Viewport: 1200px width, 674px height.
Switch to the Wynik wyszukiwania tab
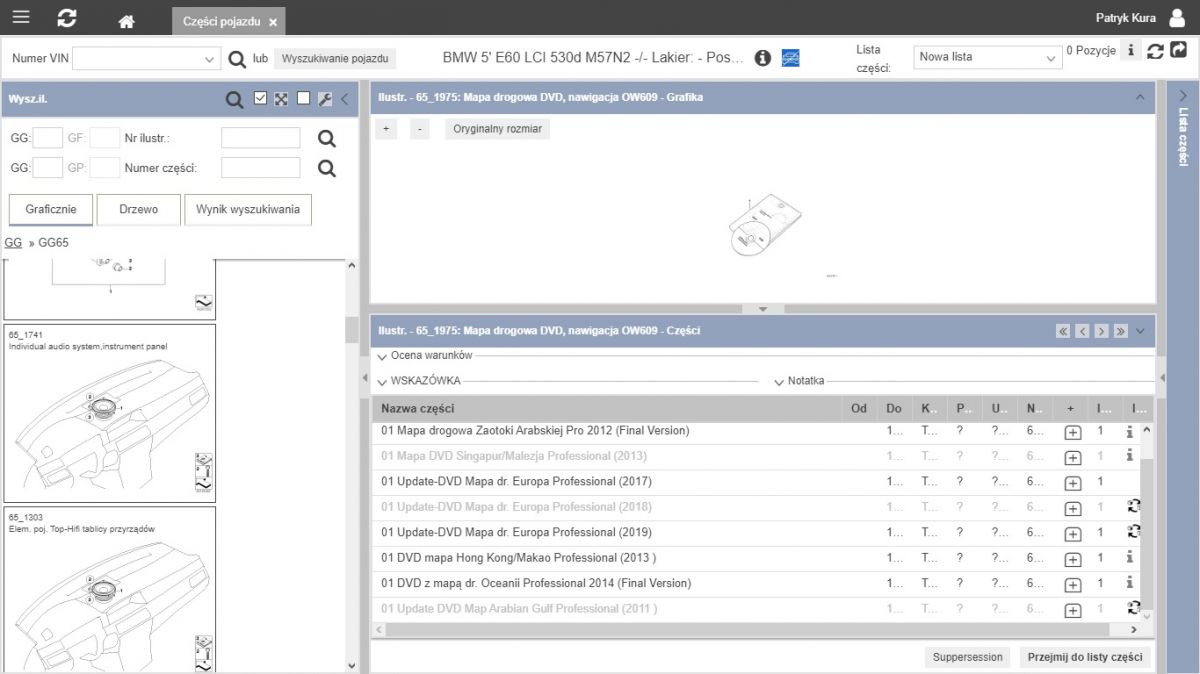[248, 210]
